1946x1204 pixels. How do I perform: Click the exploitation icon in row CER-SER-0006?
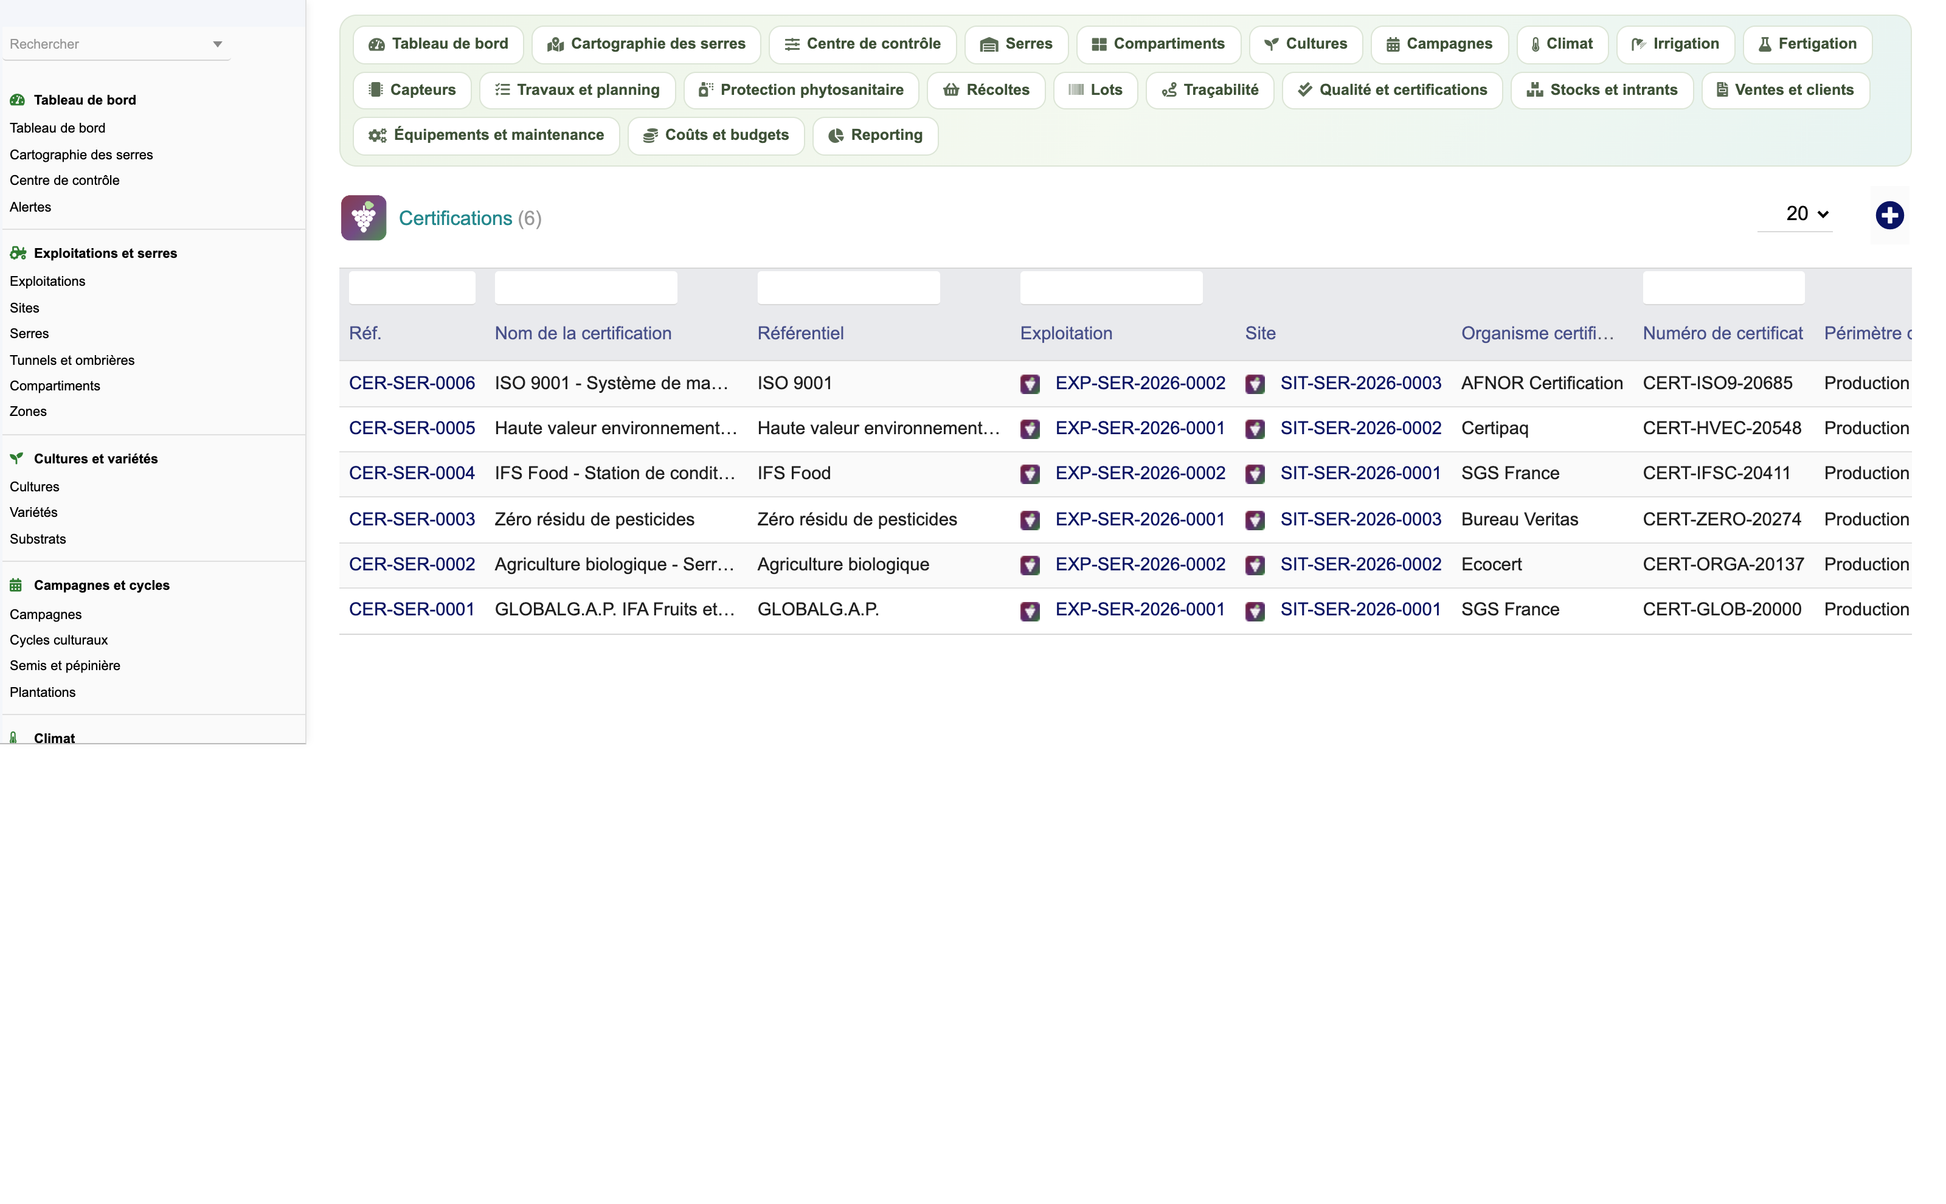click(x=1030, y=384)
